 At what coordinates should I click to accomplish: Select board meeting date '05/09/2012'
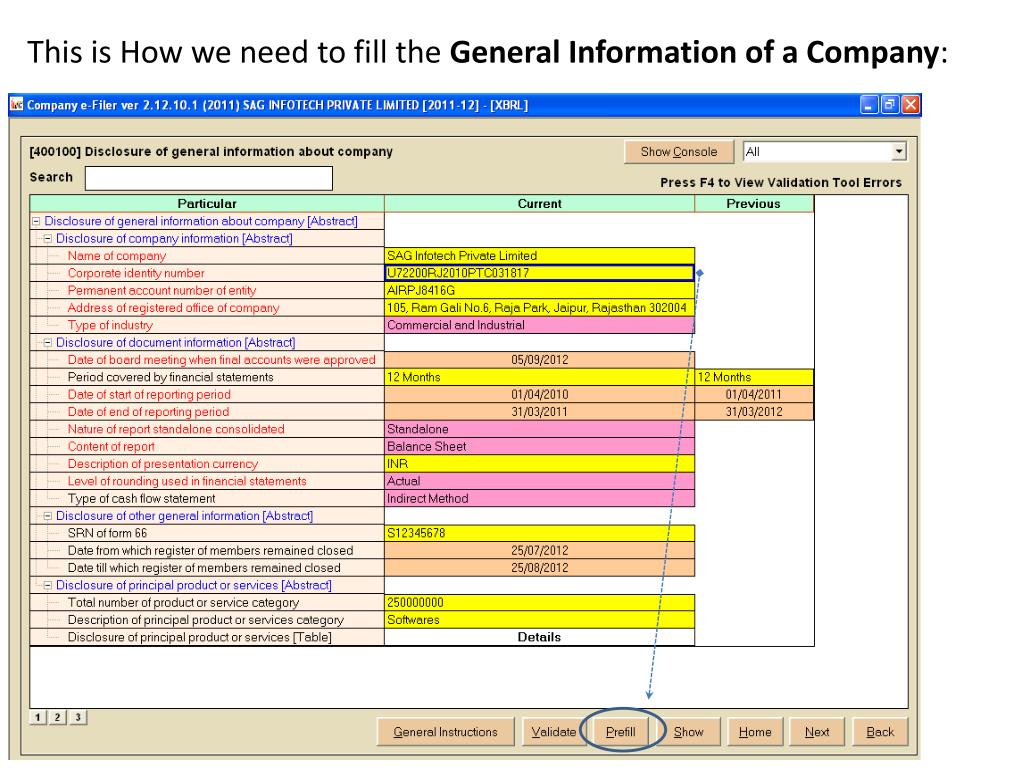pos(539,360)
